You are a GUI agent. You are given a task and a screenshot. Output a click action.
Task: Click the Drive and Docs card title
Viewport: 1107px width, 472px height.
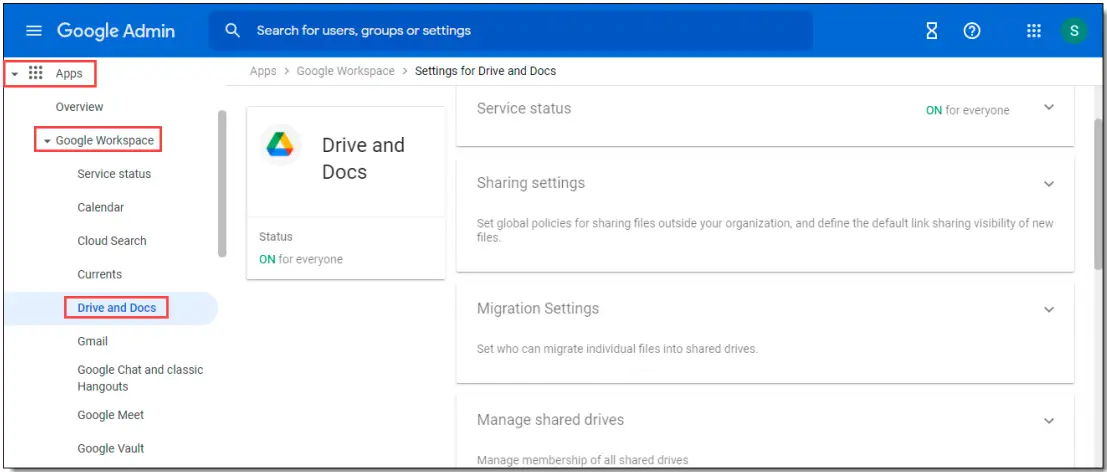pyautogui.click(x=363, y=158)
